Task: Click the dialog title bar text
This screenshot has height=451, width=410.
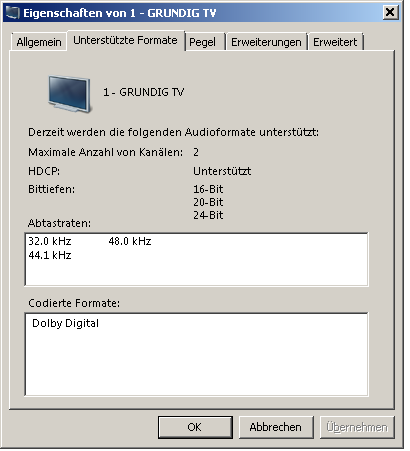Action: pyautogui.click(x=120, y=13)
